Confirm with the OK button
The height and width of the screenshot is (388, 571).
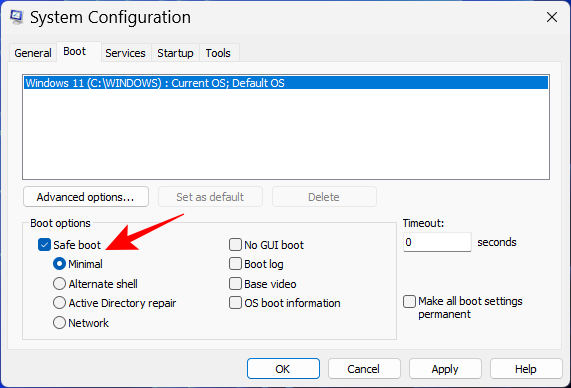pyautogui.click(x=283, y=369)
